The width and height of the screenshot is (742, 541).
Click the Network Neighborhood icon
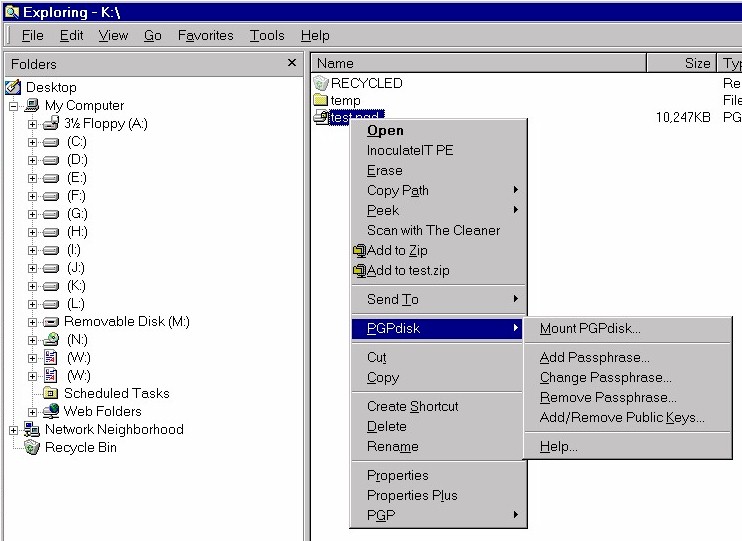[32, 429]
